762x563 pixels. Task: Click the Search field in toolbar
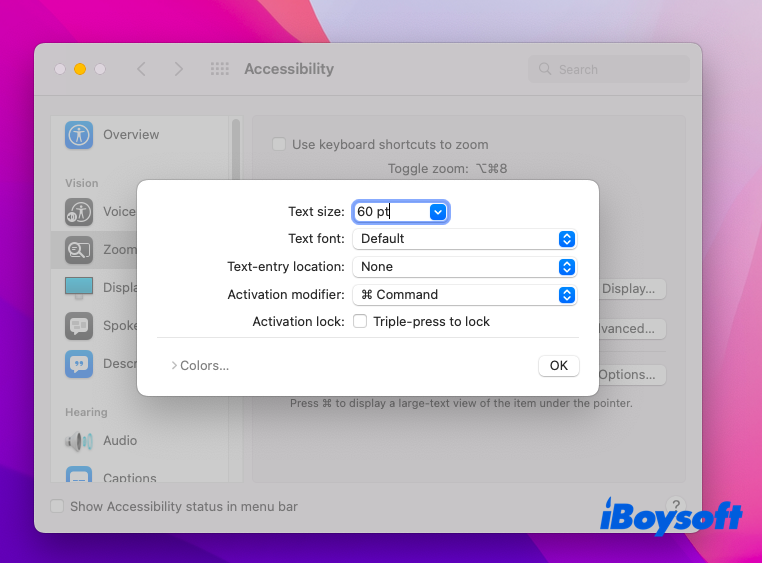point(608,69)
